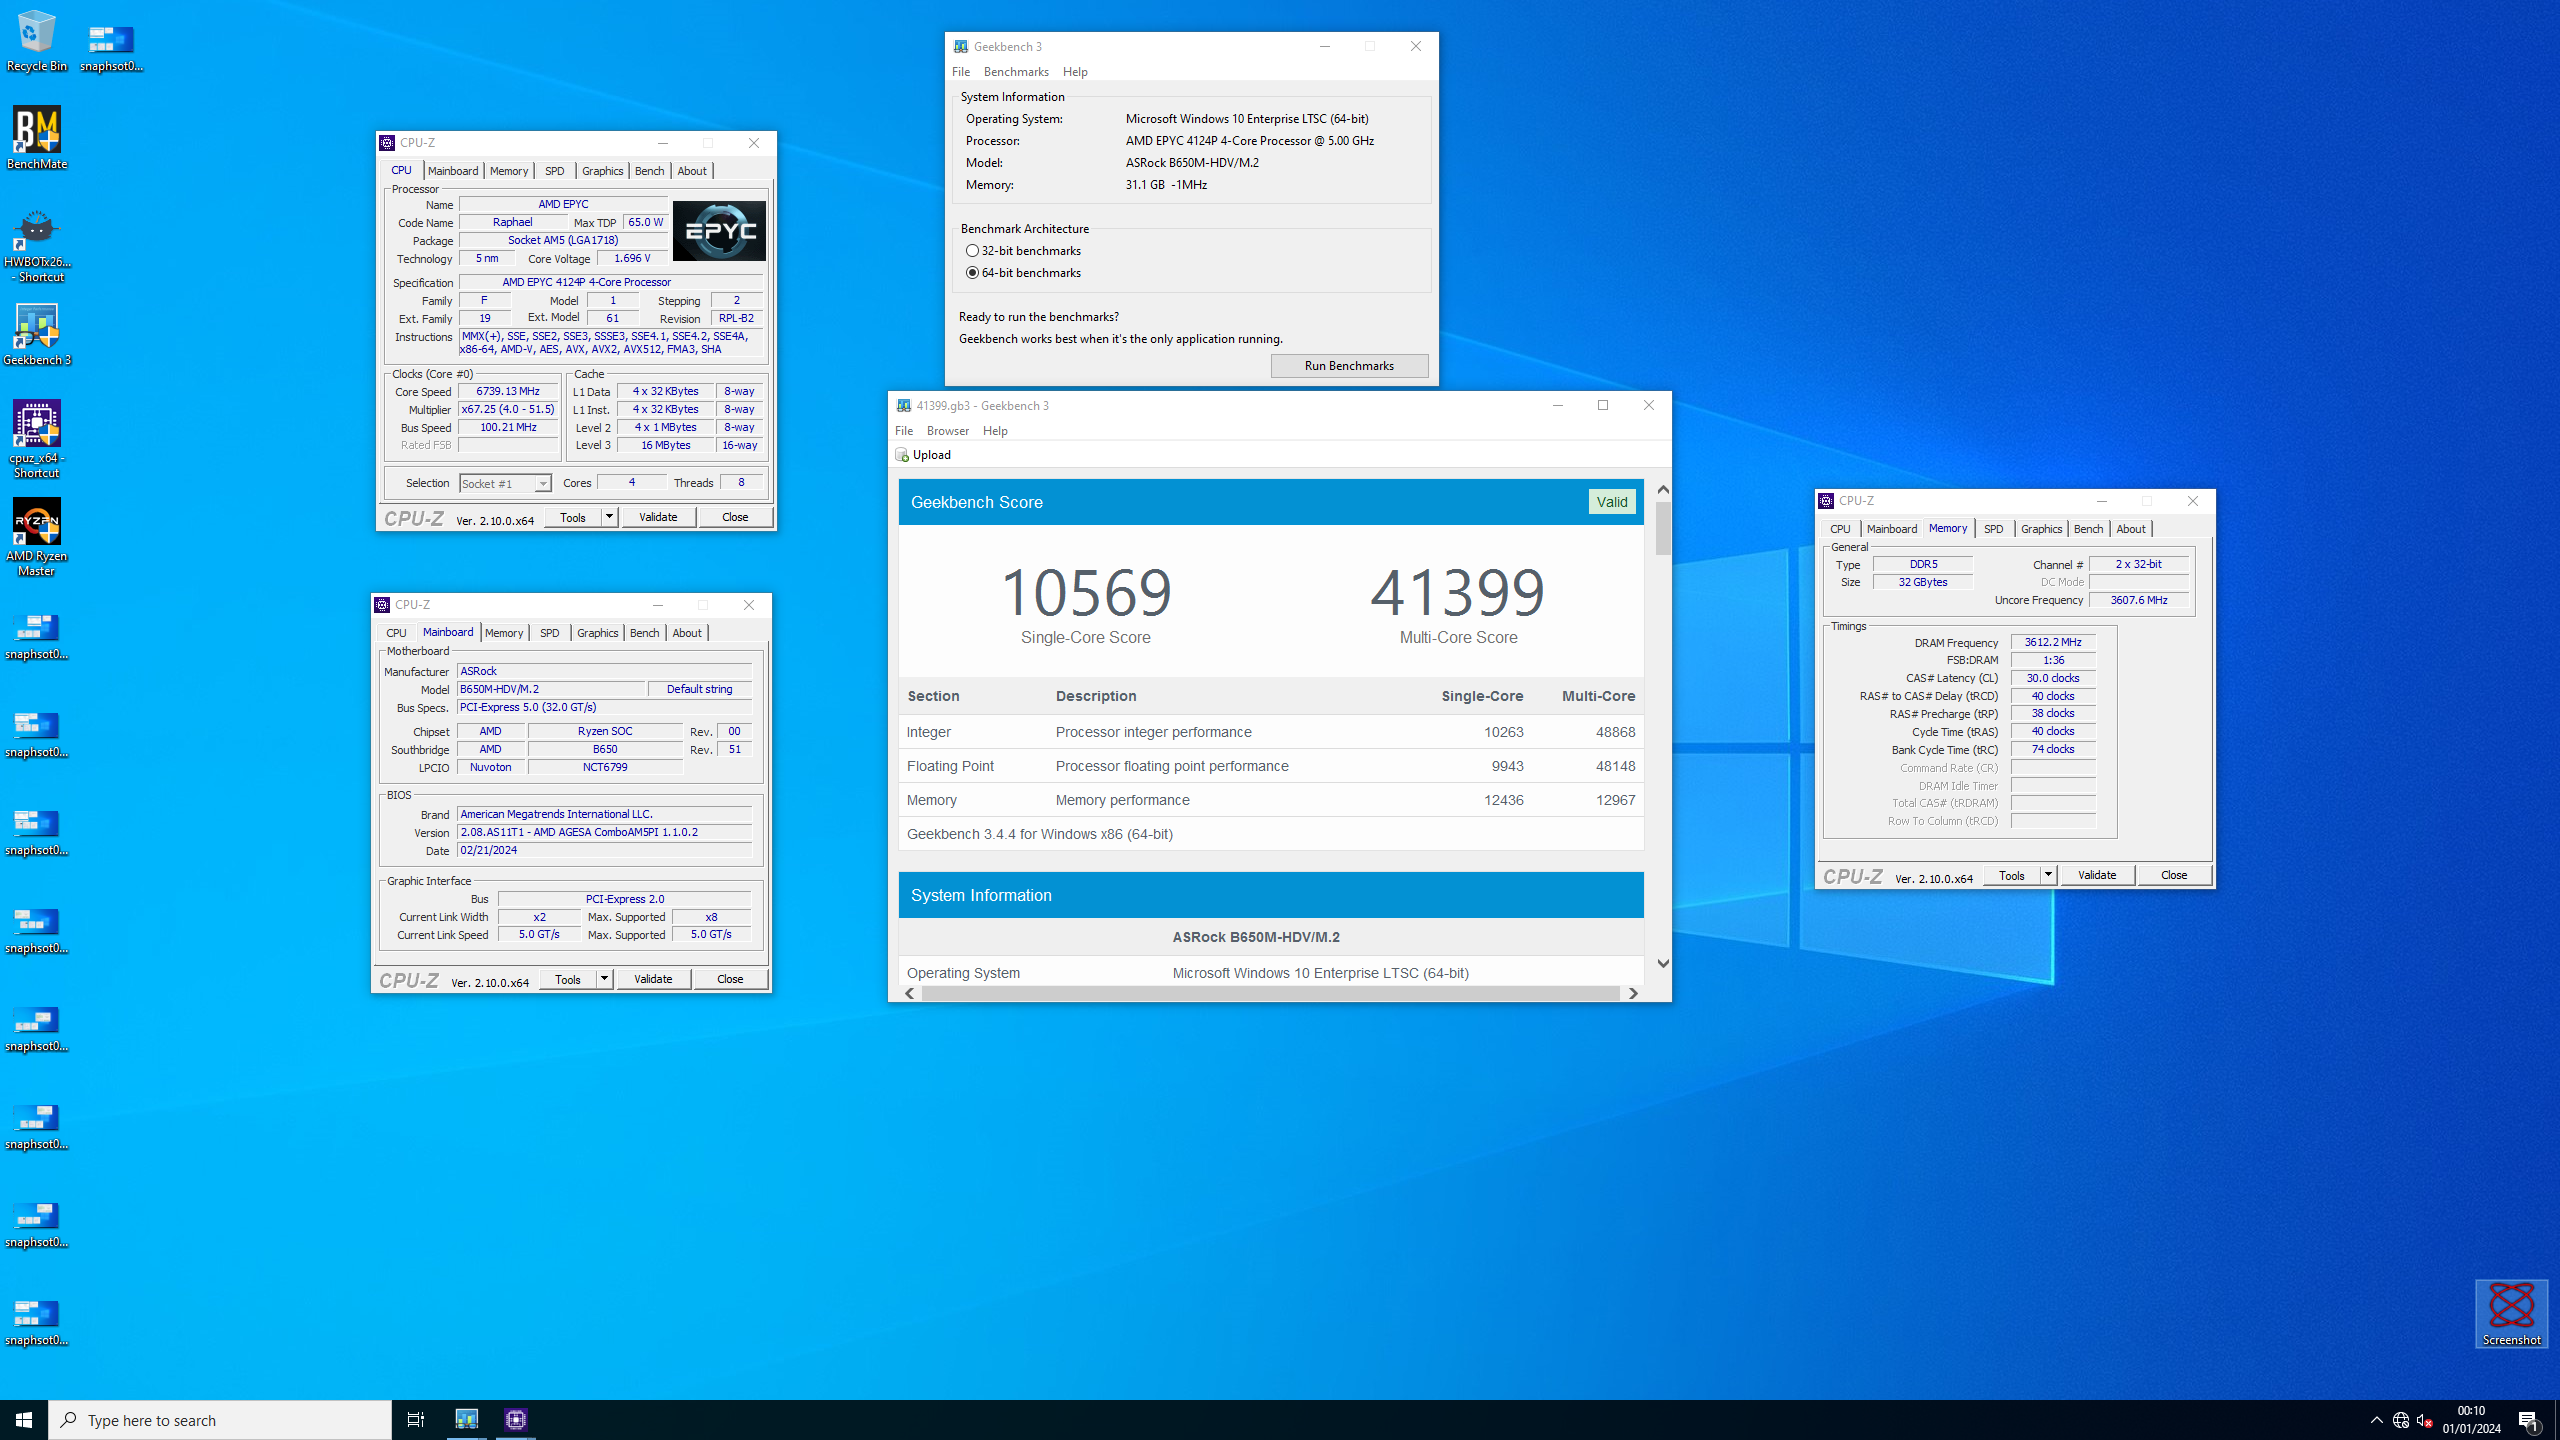The image size is (2560, 1440).
Task: Open Help menu in Geekbench 3 launcher window
Action: click(1075, 72)
